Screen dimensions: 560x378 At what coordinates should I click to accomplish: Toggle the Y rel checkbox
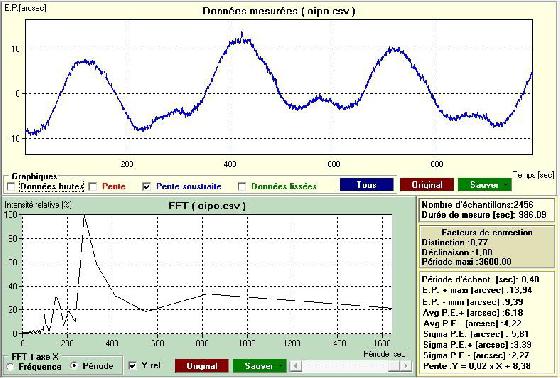[132, 365]
